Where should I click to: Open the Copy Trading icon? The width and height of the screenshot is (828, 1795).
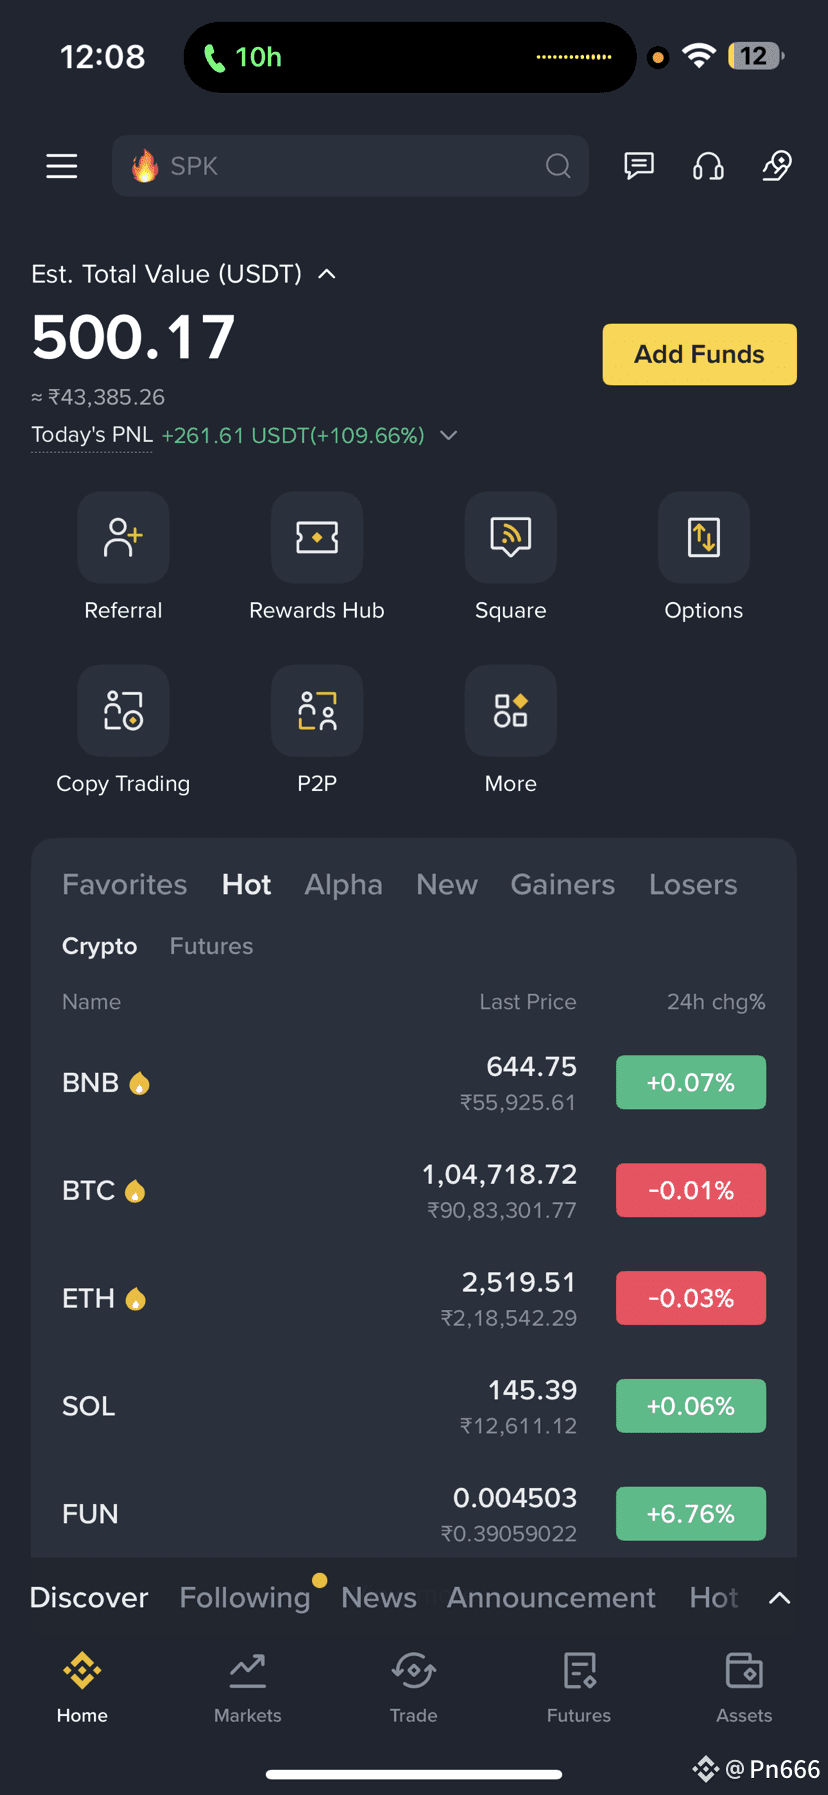tap(123, 710)
